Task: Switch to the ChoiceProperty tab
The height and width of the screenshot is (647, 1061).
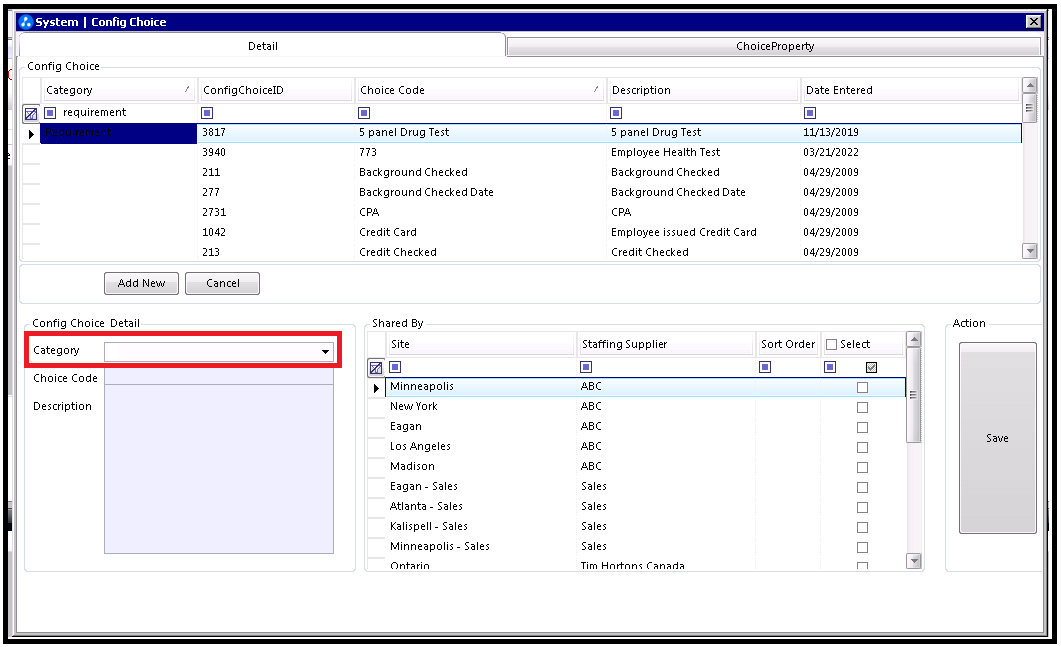Action: click(774, 46)
